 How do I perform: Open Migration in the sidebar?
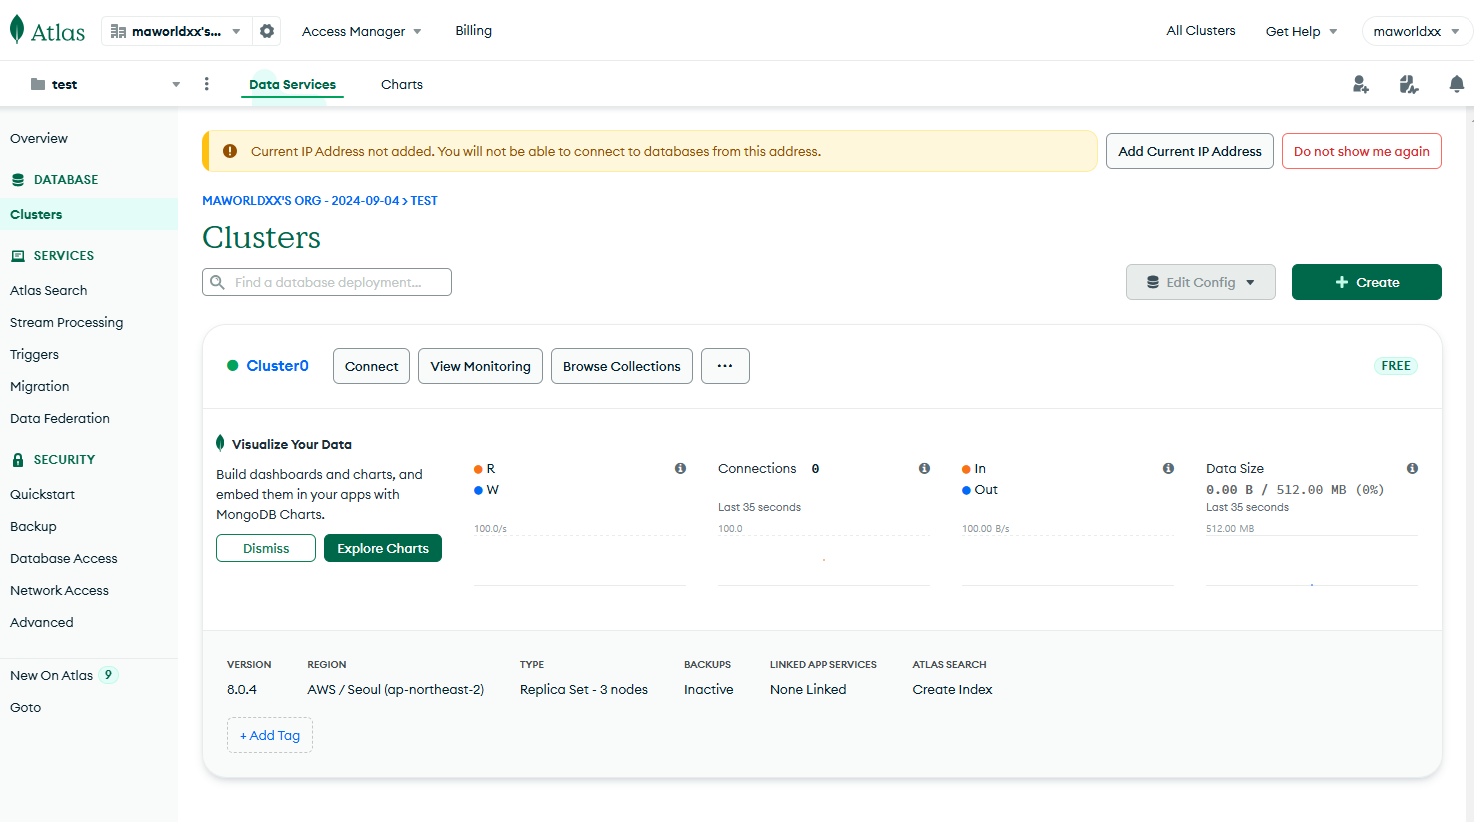(x=40, y=386)
